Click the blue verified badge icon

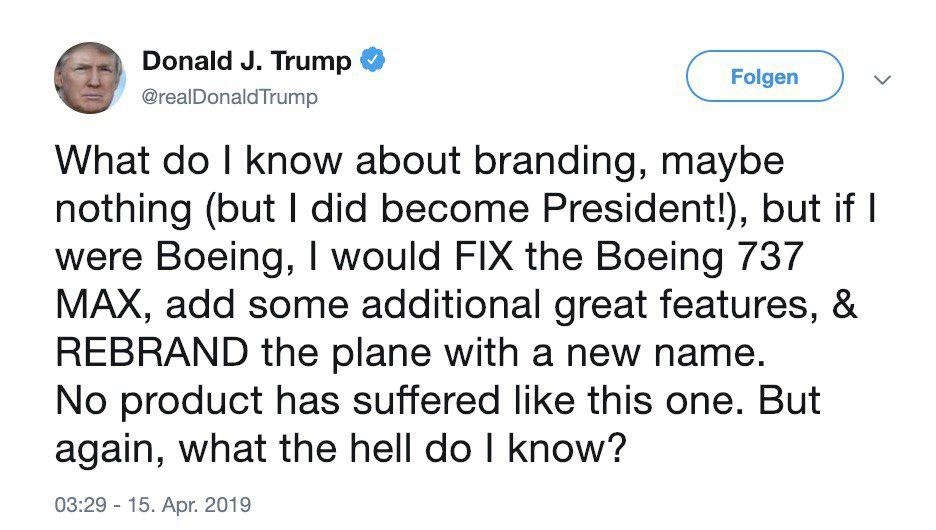(374, 61)
